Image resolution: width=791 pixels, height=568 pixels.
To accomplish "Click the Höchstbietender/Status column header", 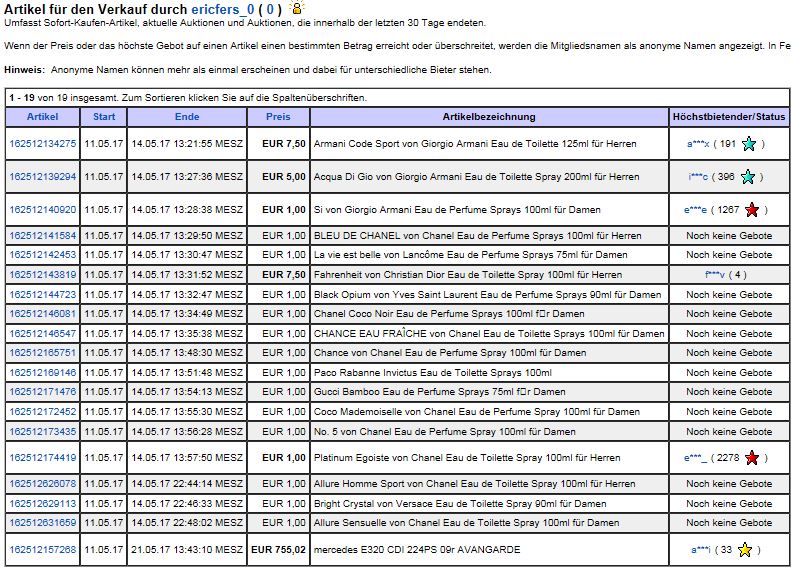I will pos(729,117).
